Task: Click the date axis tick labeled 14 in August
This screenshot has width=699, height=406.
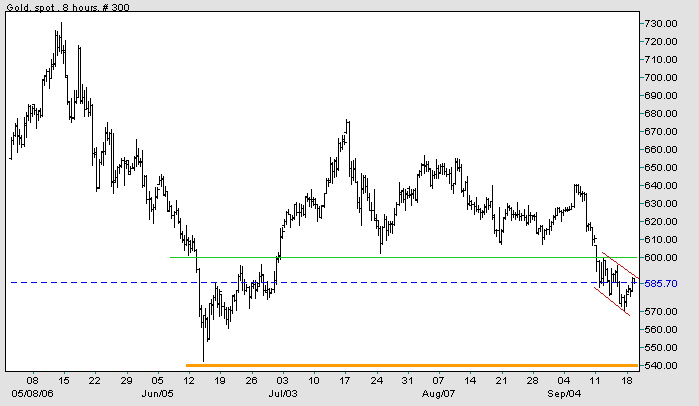Action: [x=470, y=381]
